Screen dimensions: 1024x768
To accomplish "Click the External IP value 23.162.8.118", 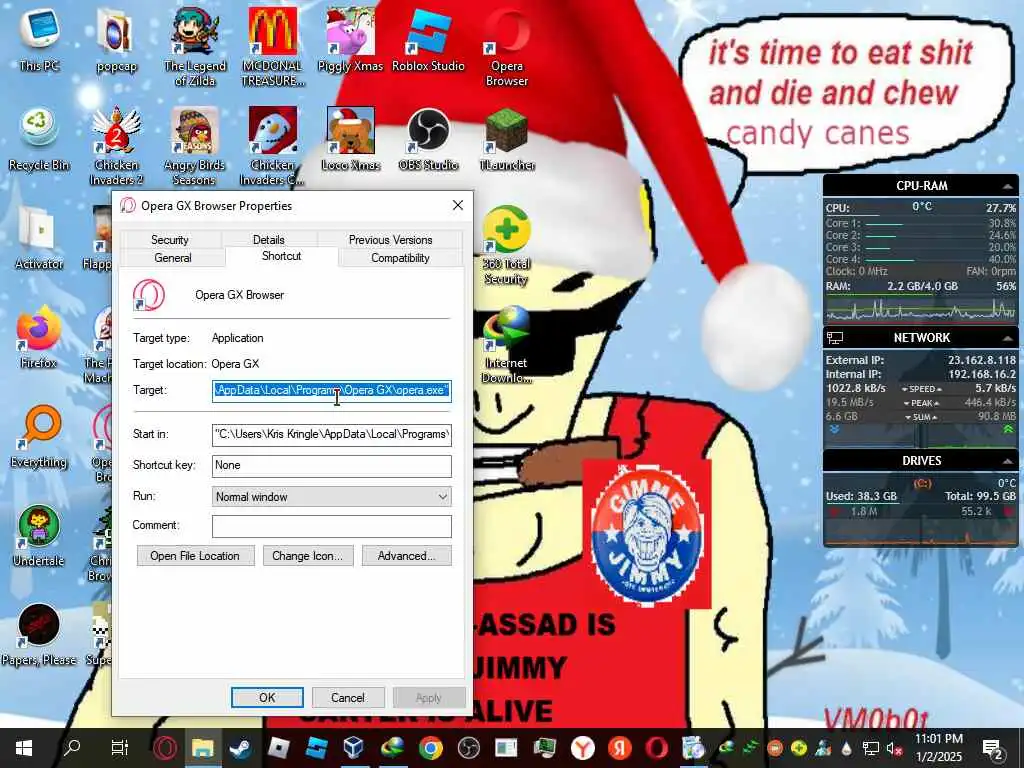I will 982,360.
